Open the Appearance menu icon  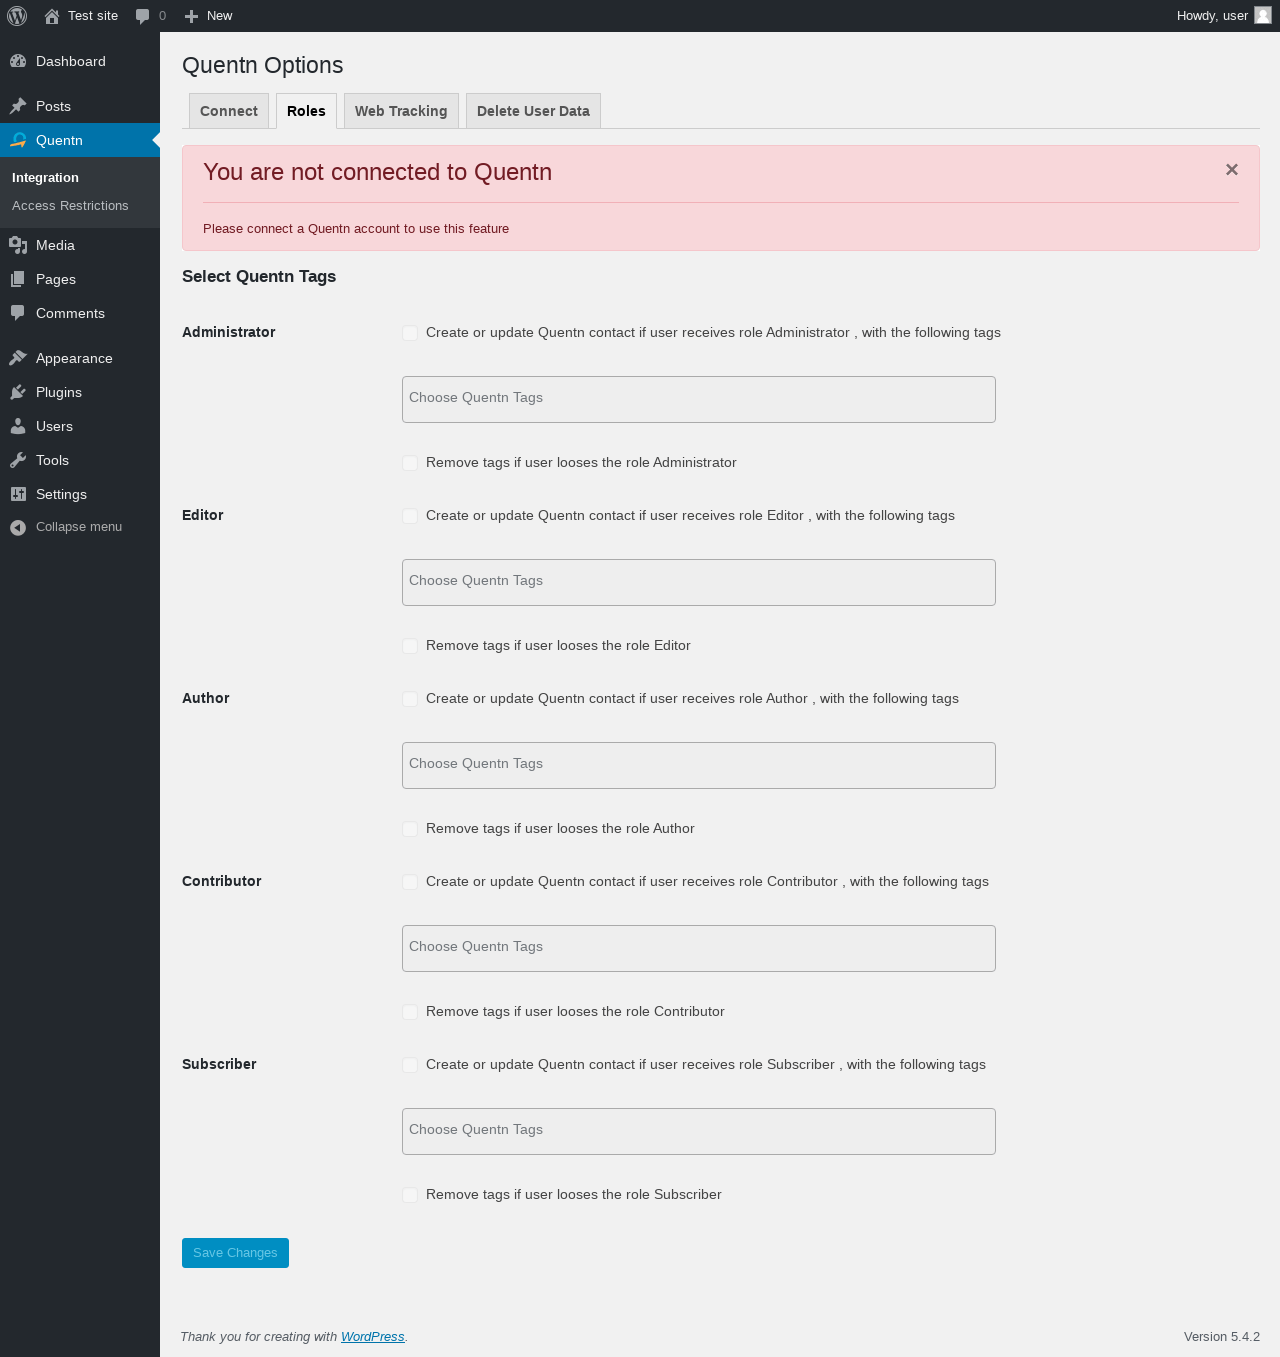[18, 358]
